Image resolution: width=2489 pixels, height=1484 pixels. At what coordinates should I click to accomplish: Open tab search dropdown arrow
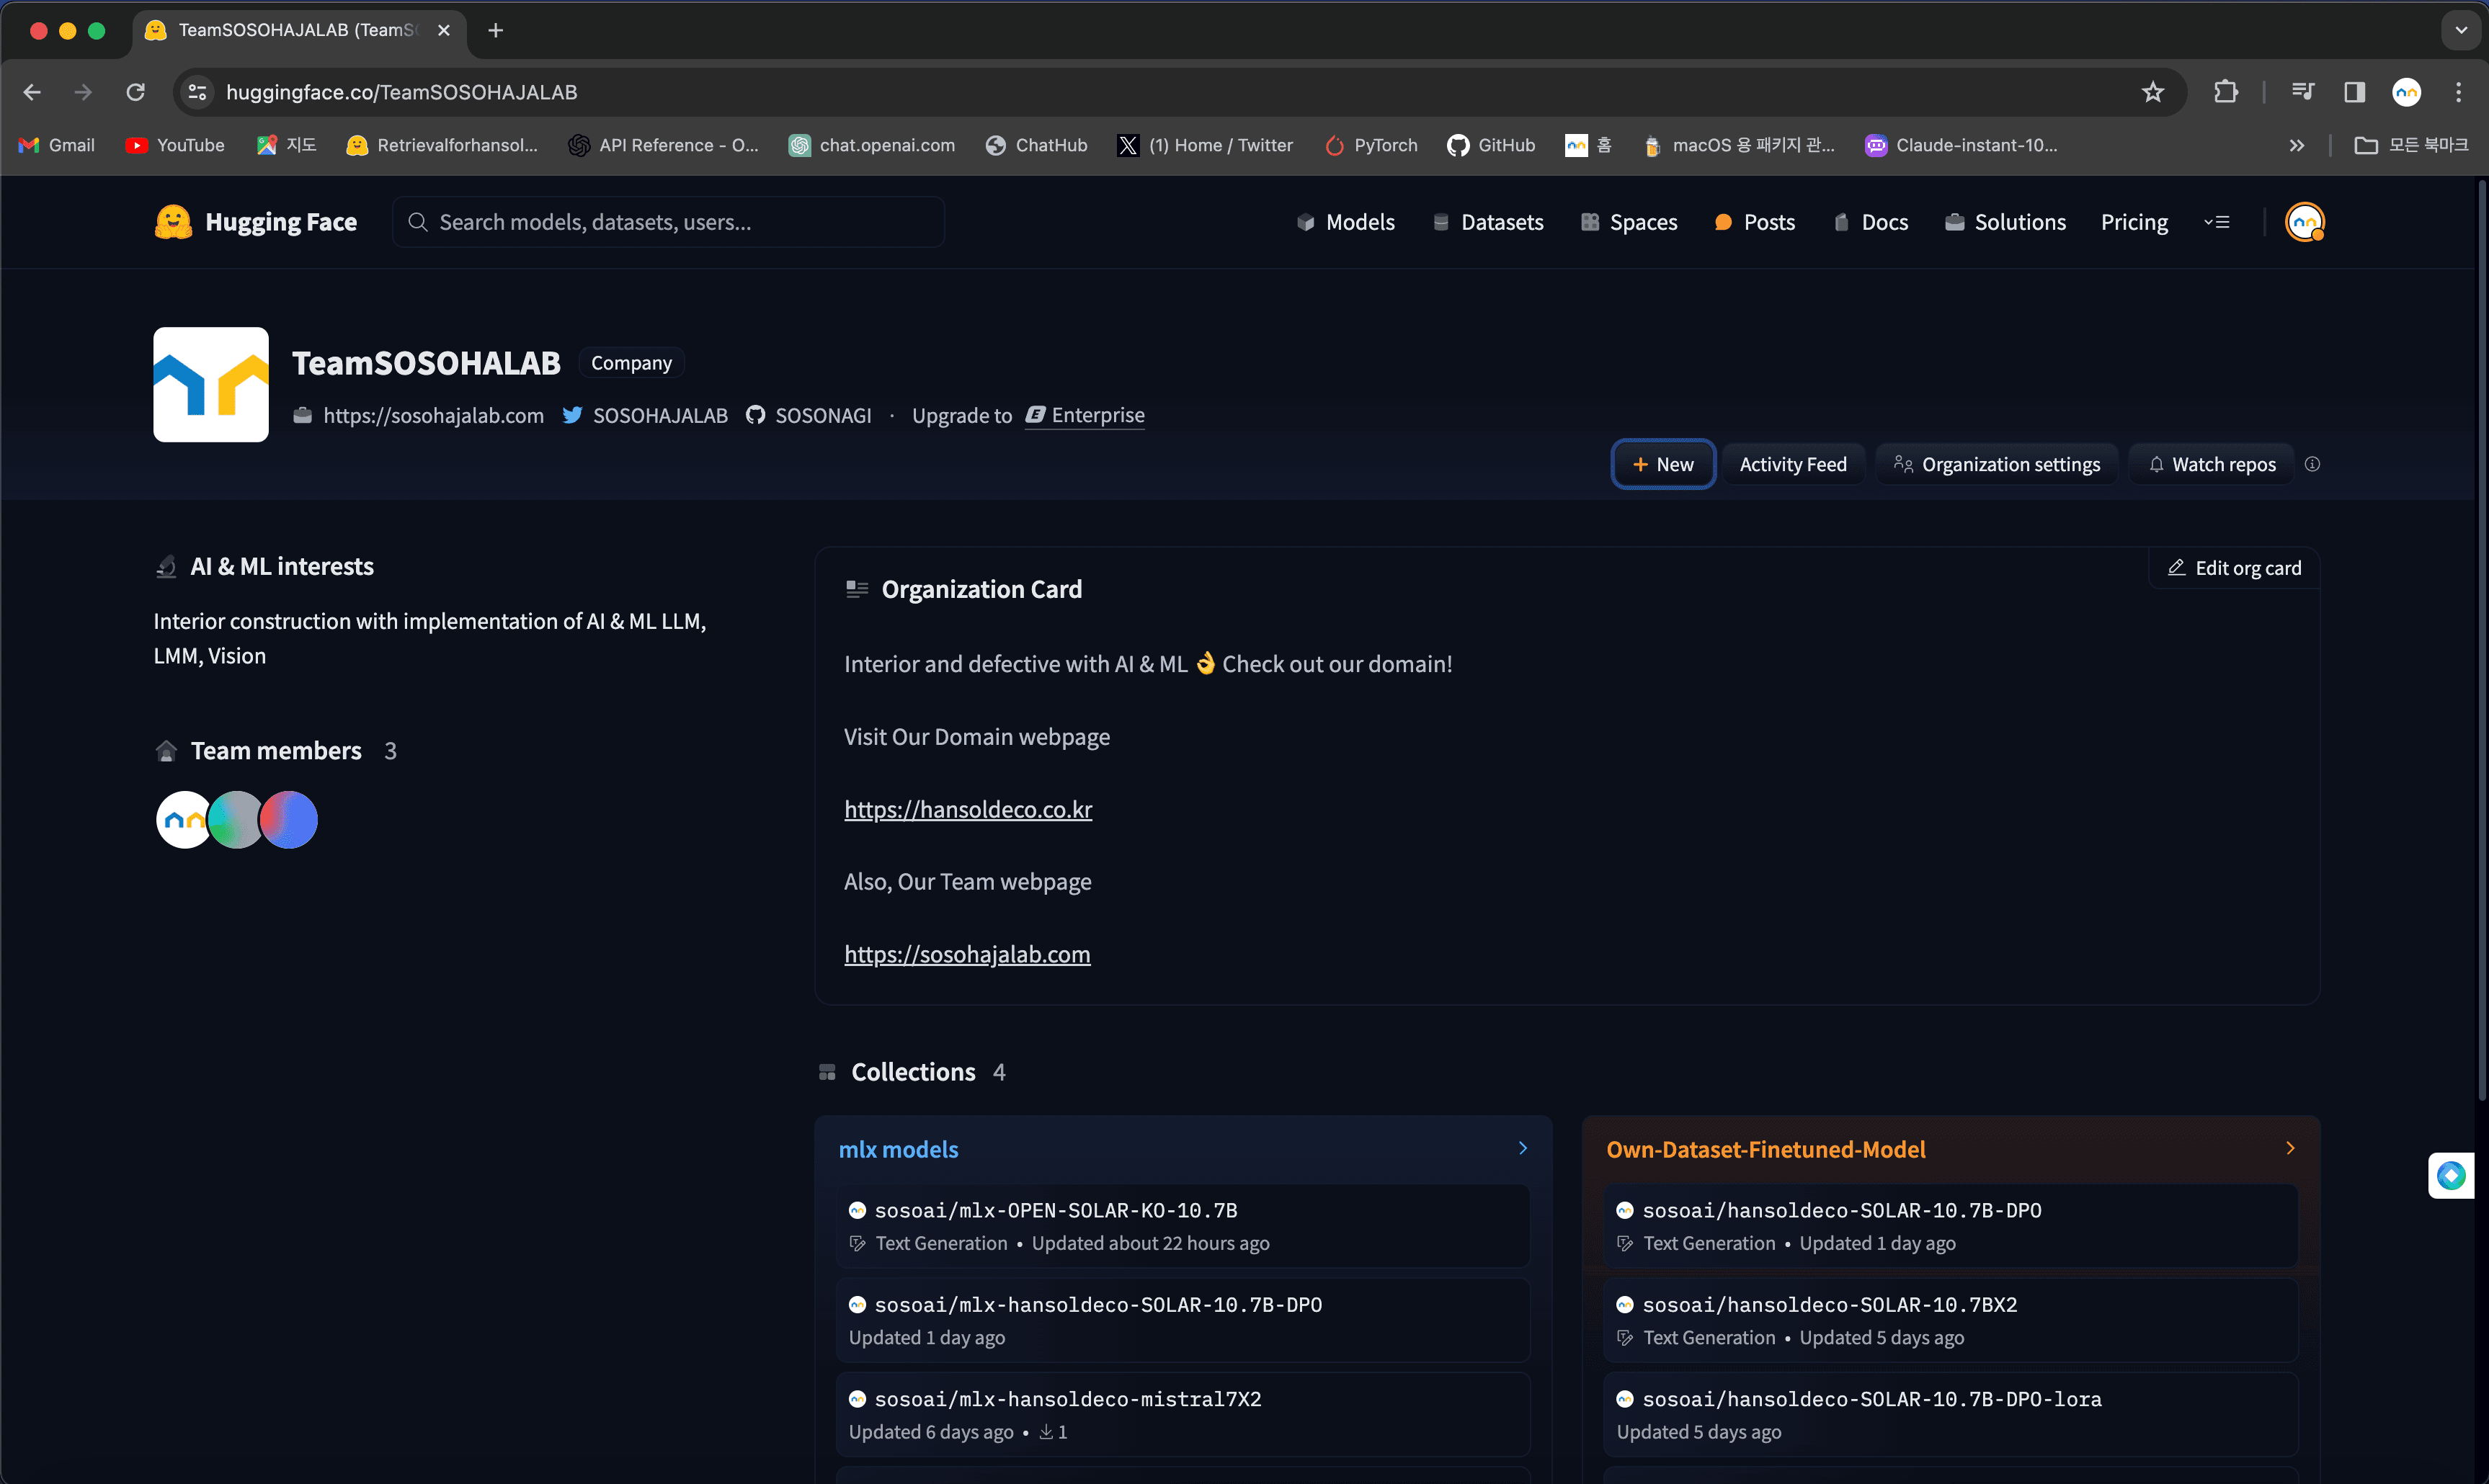click(x=2461, y=30)
